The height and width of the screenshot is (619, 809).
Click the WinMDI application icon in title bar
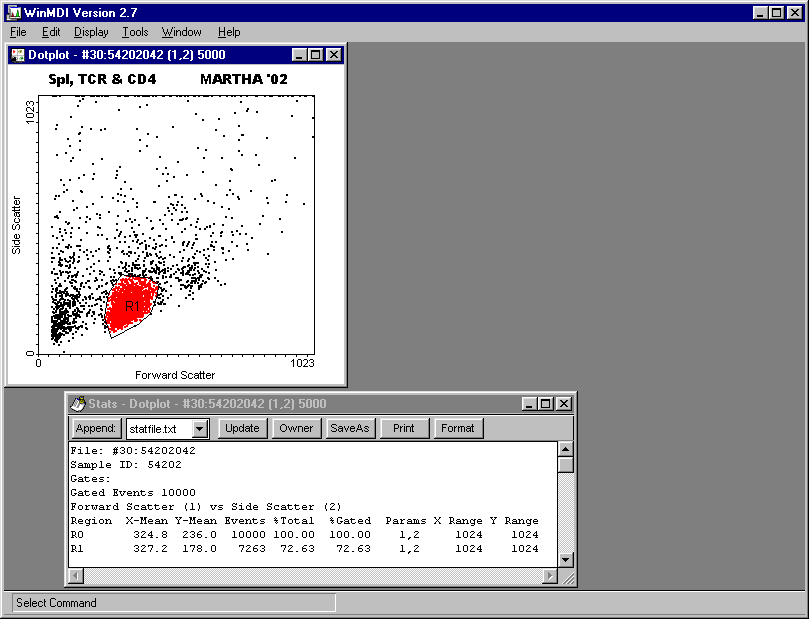tap(14, 13)
